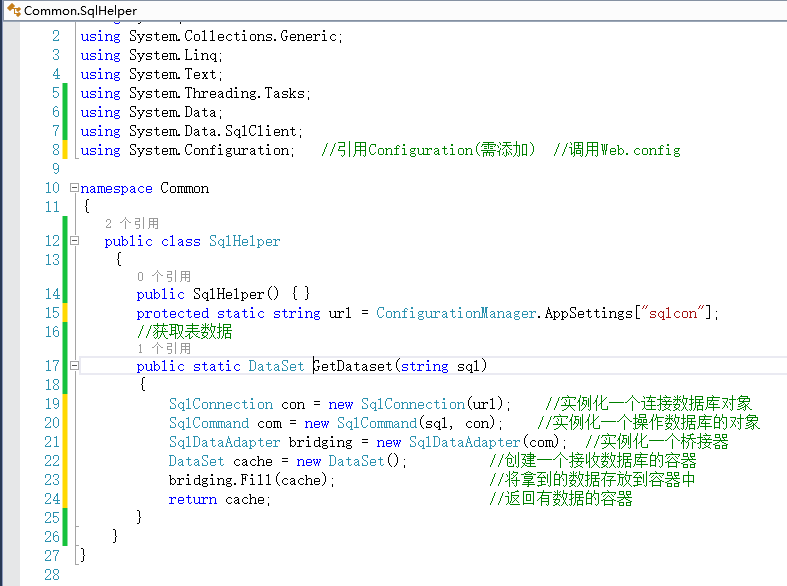Click the GetDataset method name
Screen dimensions: 787x586
[352, 366]
